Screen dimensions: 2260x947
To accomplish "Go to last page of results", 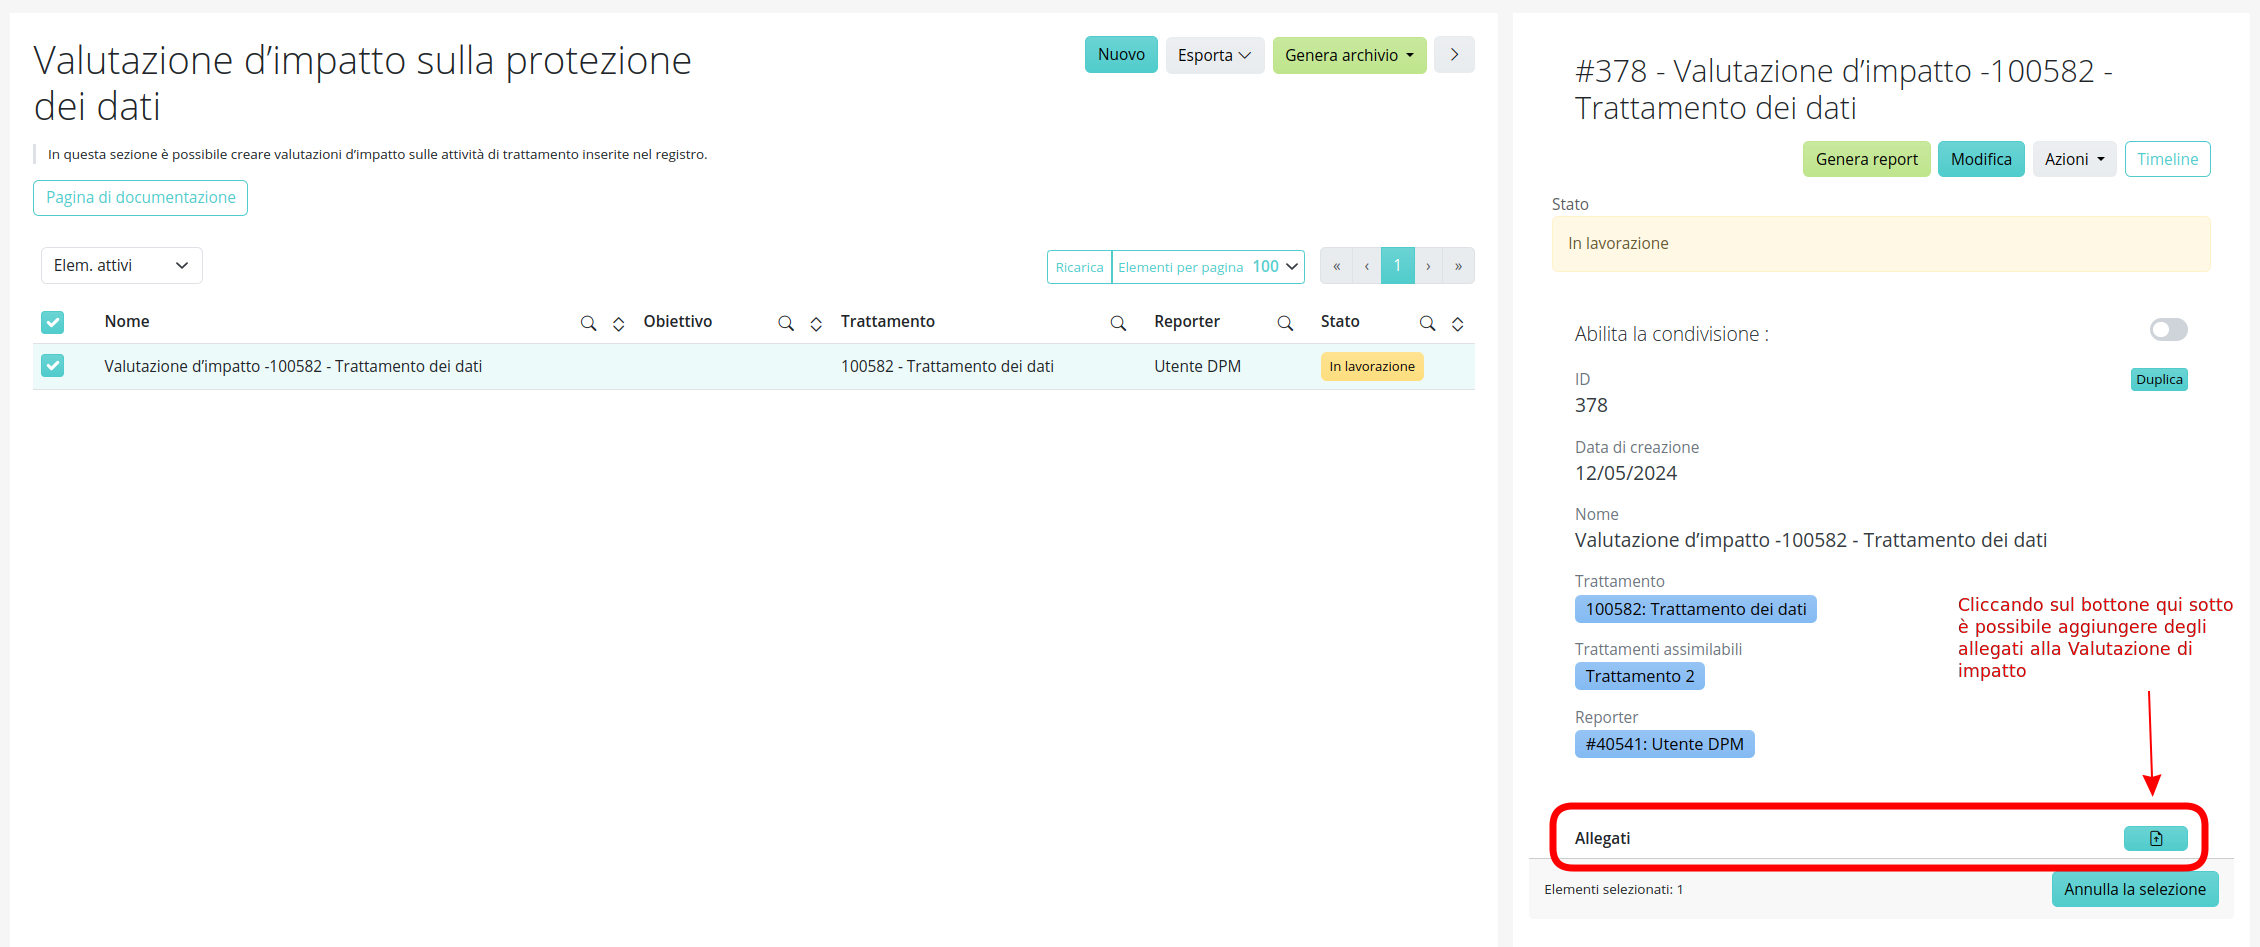I will point(1458,266).
